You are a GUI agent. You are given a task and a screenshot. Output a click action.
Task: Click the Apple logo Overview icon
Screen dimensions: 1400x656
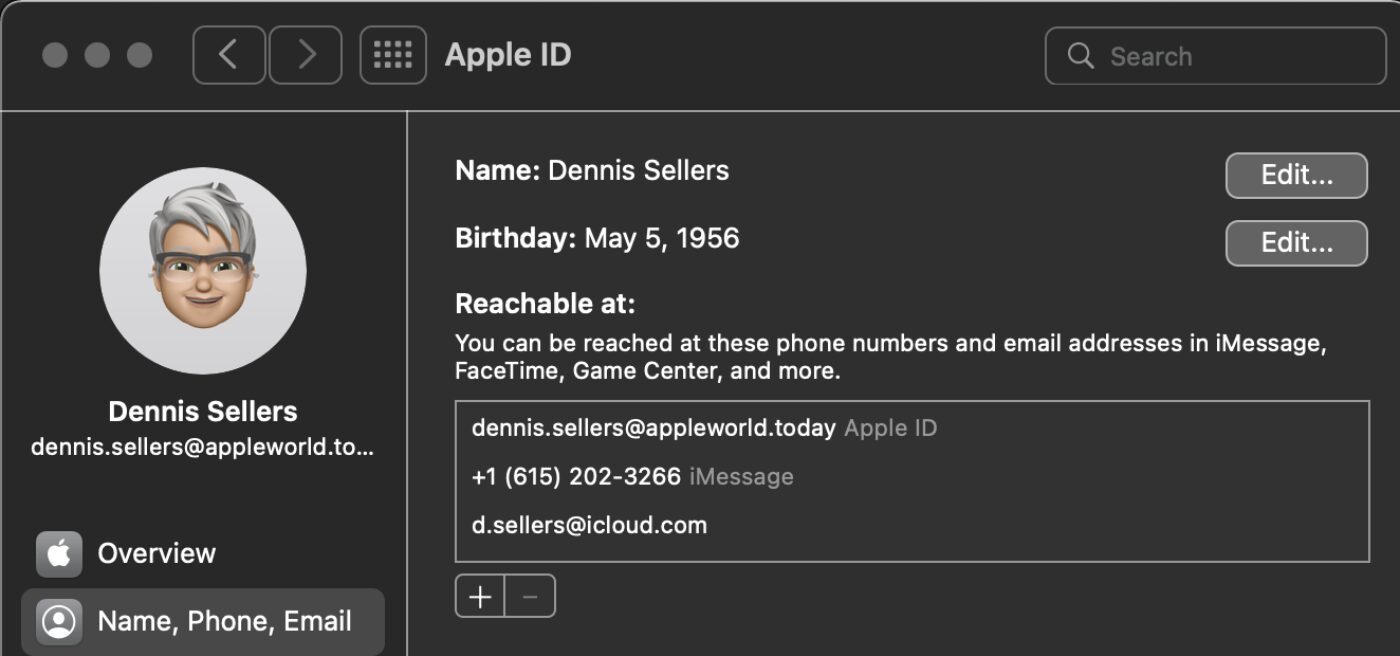click(59, 554)
